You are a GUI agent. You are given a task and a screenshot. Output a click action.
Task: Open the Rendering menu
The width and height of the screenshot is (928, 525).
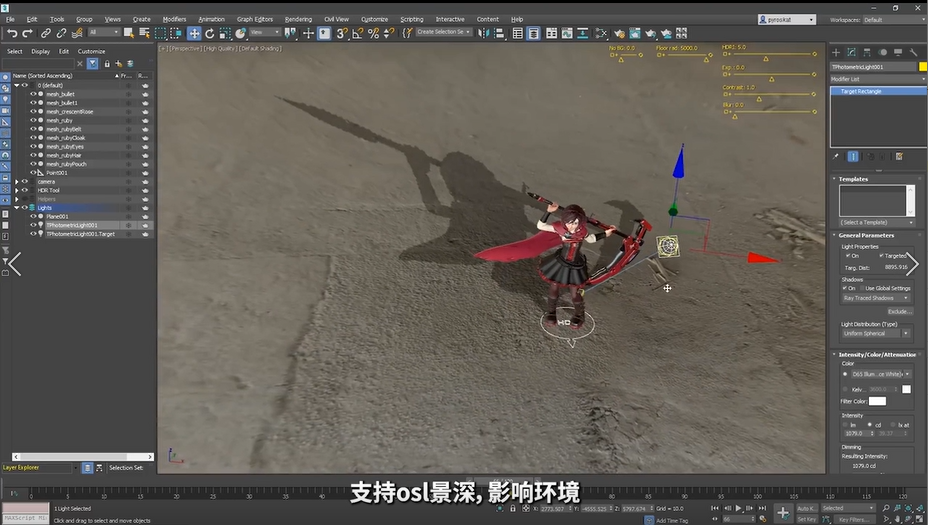[x=298, y=19]
